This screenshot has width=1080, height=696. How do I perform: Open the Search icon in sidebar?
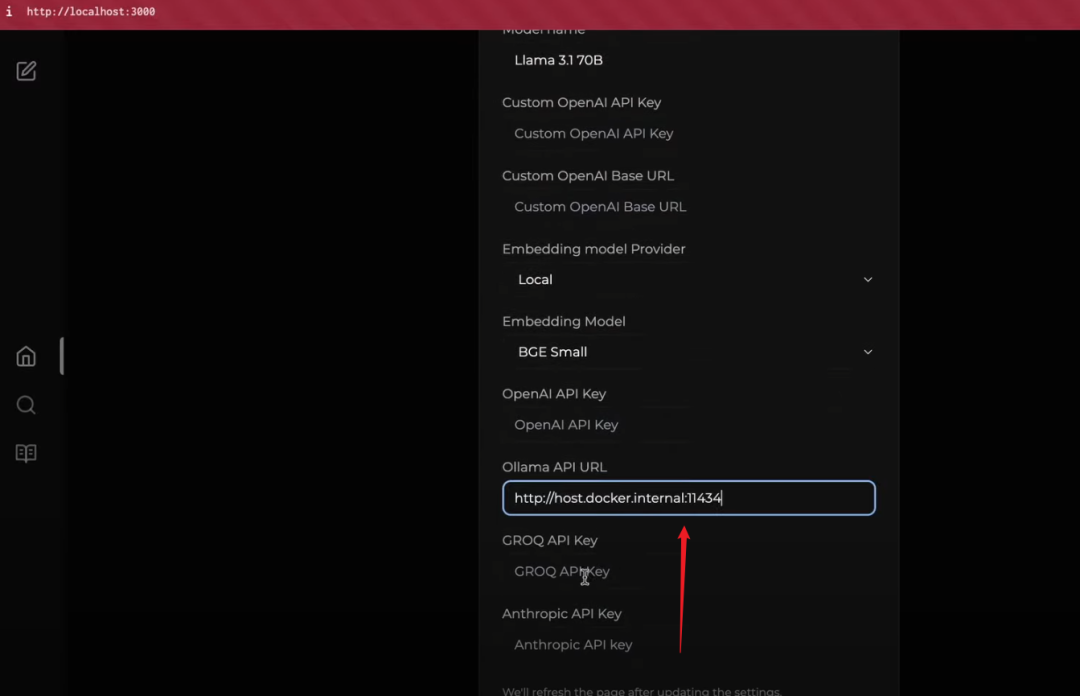[x=27, y=405]
